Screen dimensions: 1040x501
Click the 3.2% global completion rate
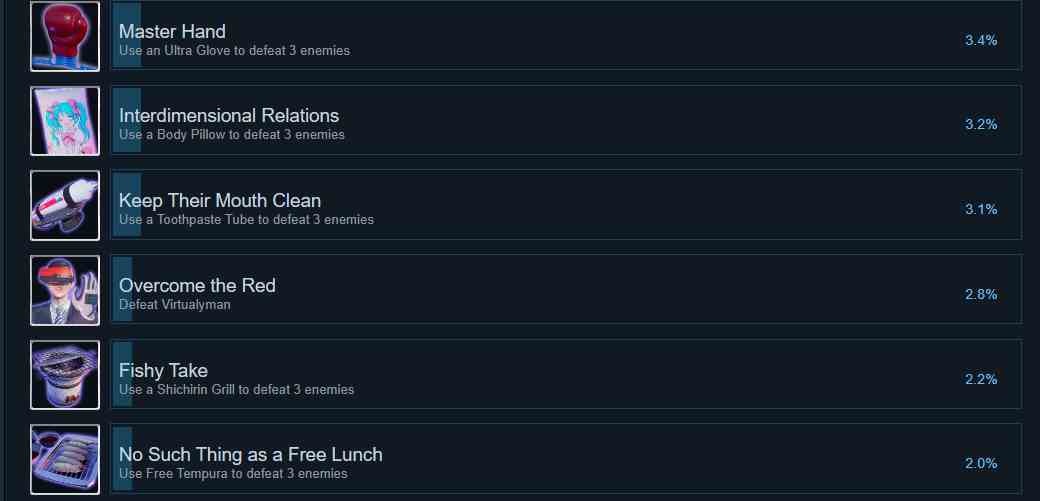[981, 124]
